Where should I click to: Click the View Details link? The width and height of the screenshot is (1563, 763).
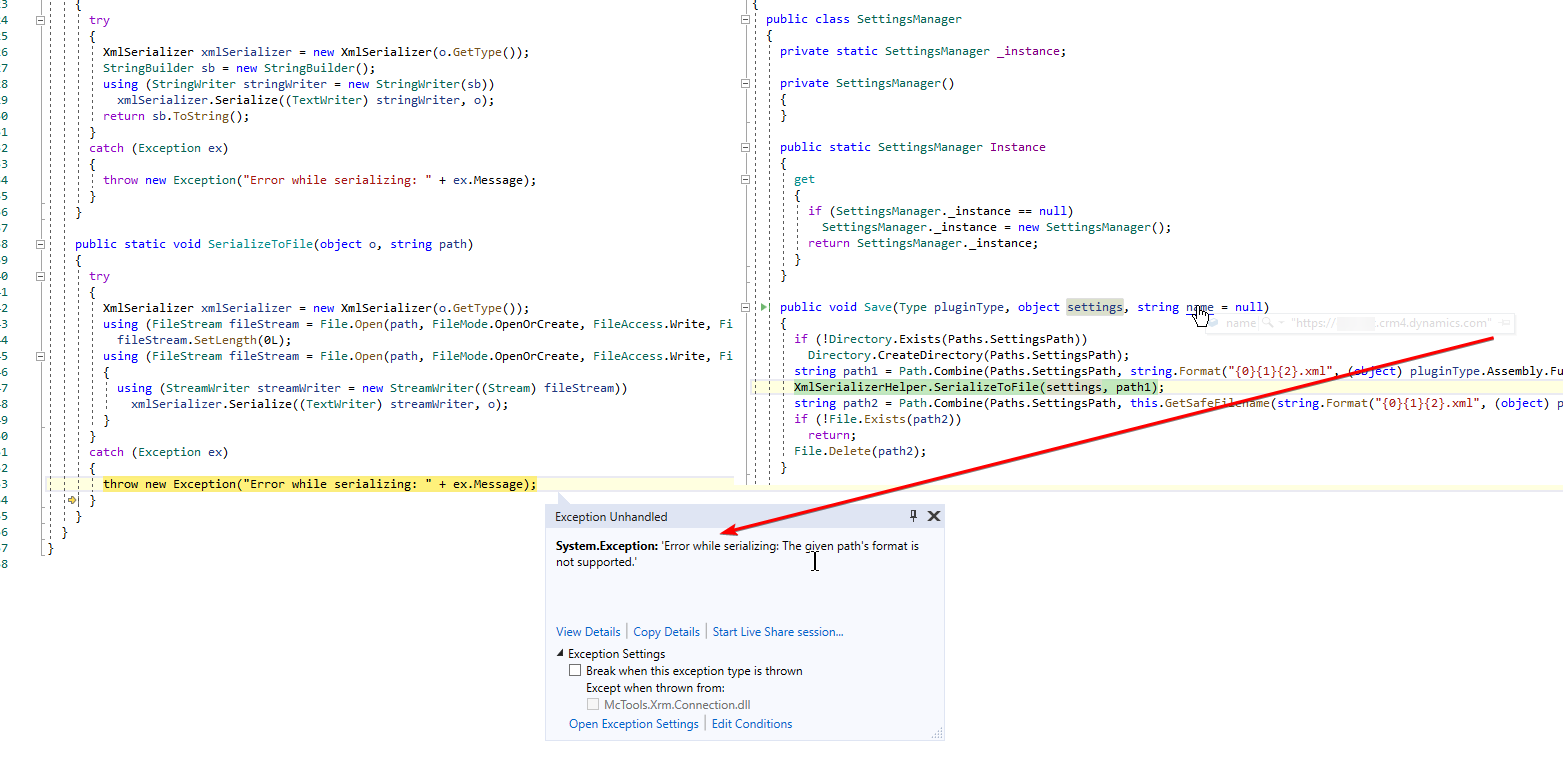[588, 631]
